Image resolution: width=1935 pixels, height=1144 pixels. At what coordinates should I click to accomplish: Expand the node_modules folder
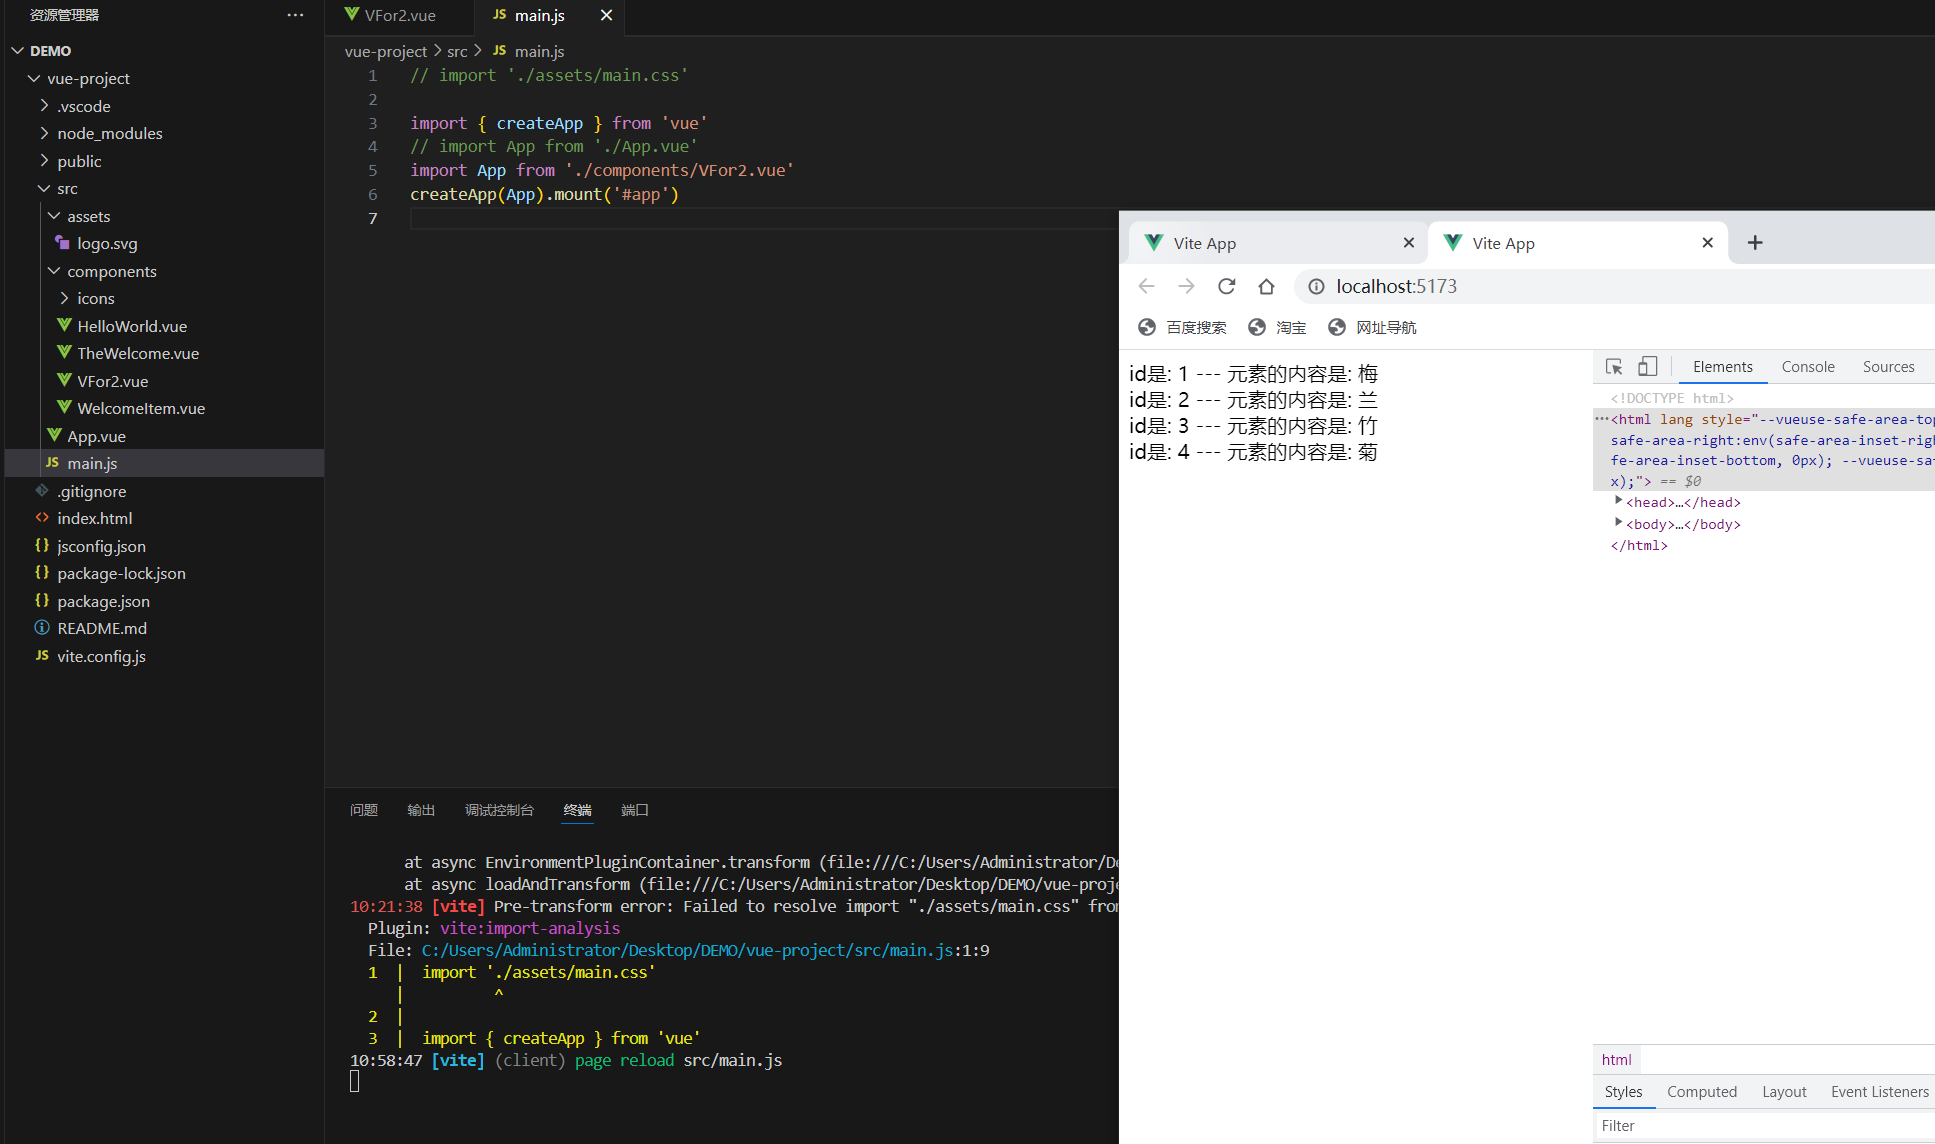44,133
